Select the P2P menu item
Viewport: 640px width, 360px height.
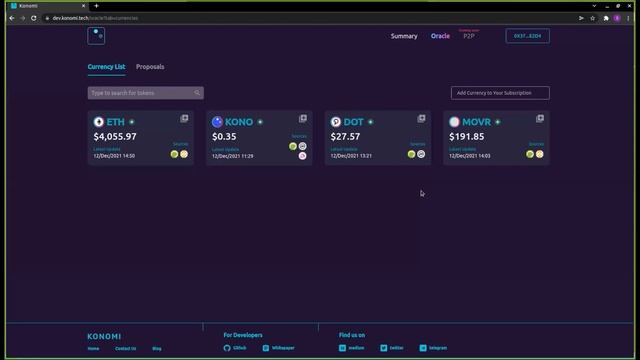(x=469, y=36)
